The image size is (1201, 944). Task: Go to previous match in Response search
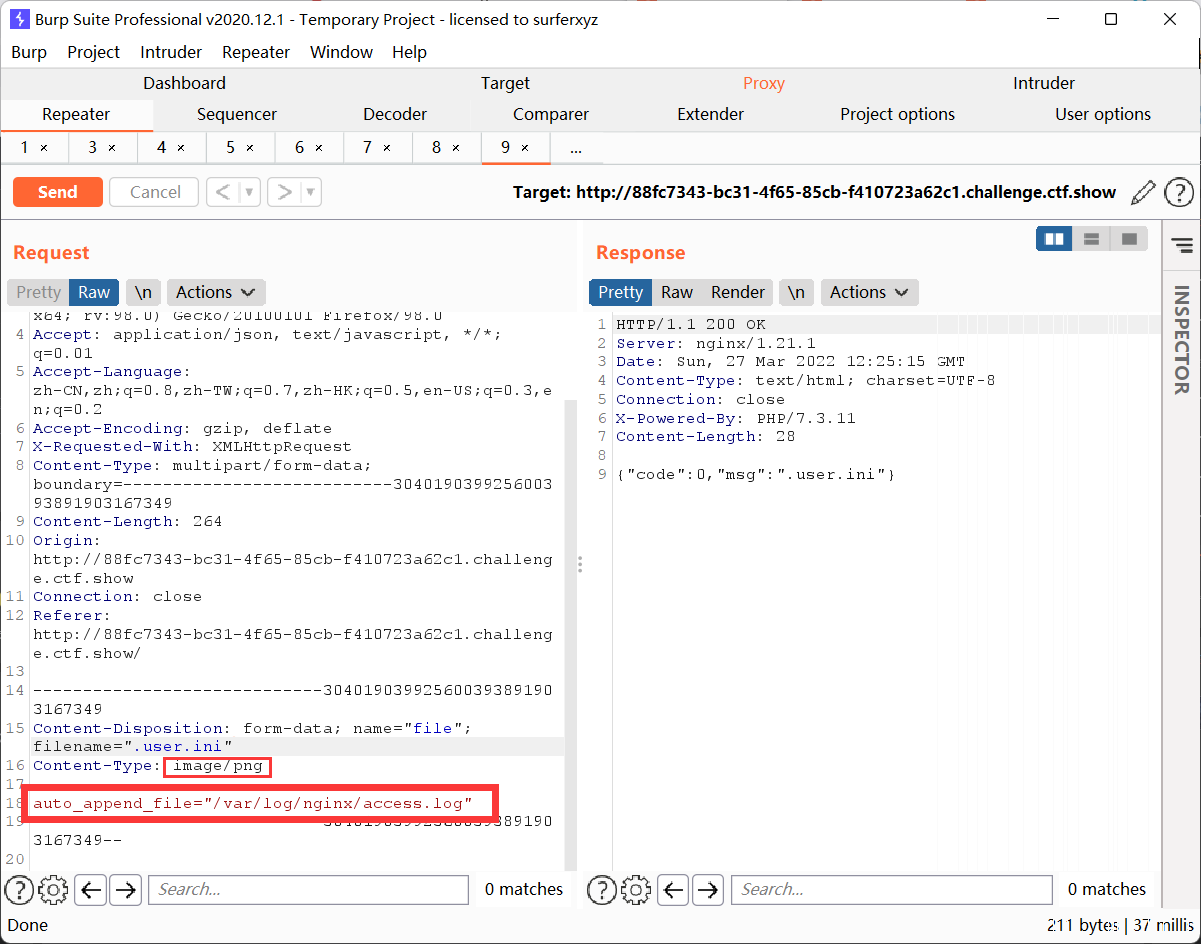(674, 889)
